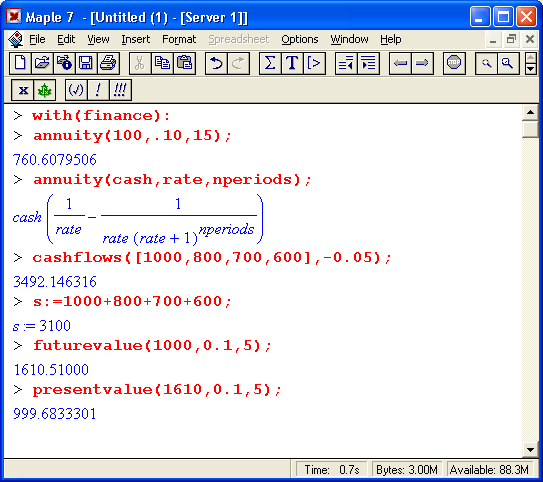Screen dimensions: 543x482
Task: Insert text with the T icon
Action: click(x=292, y=63)
